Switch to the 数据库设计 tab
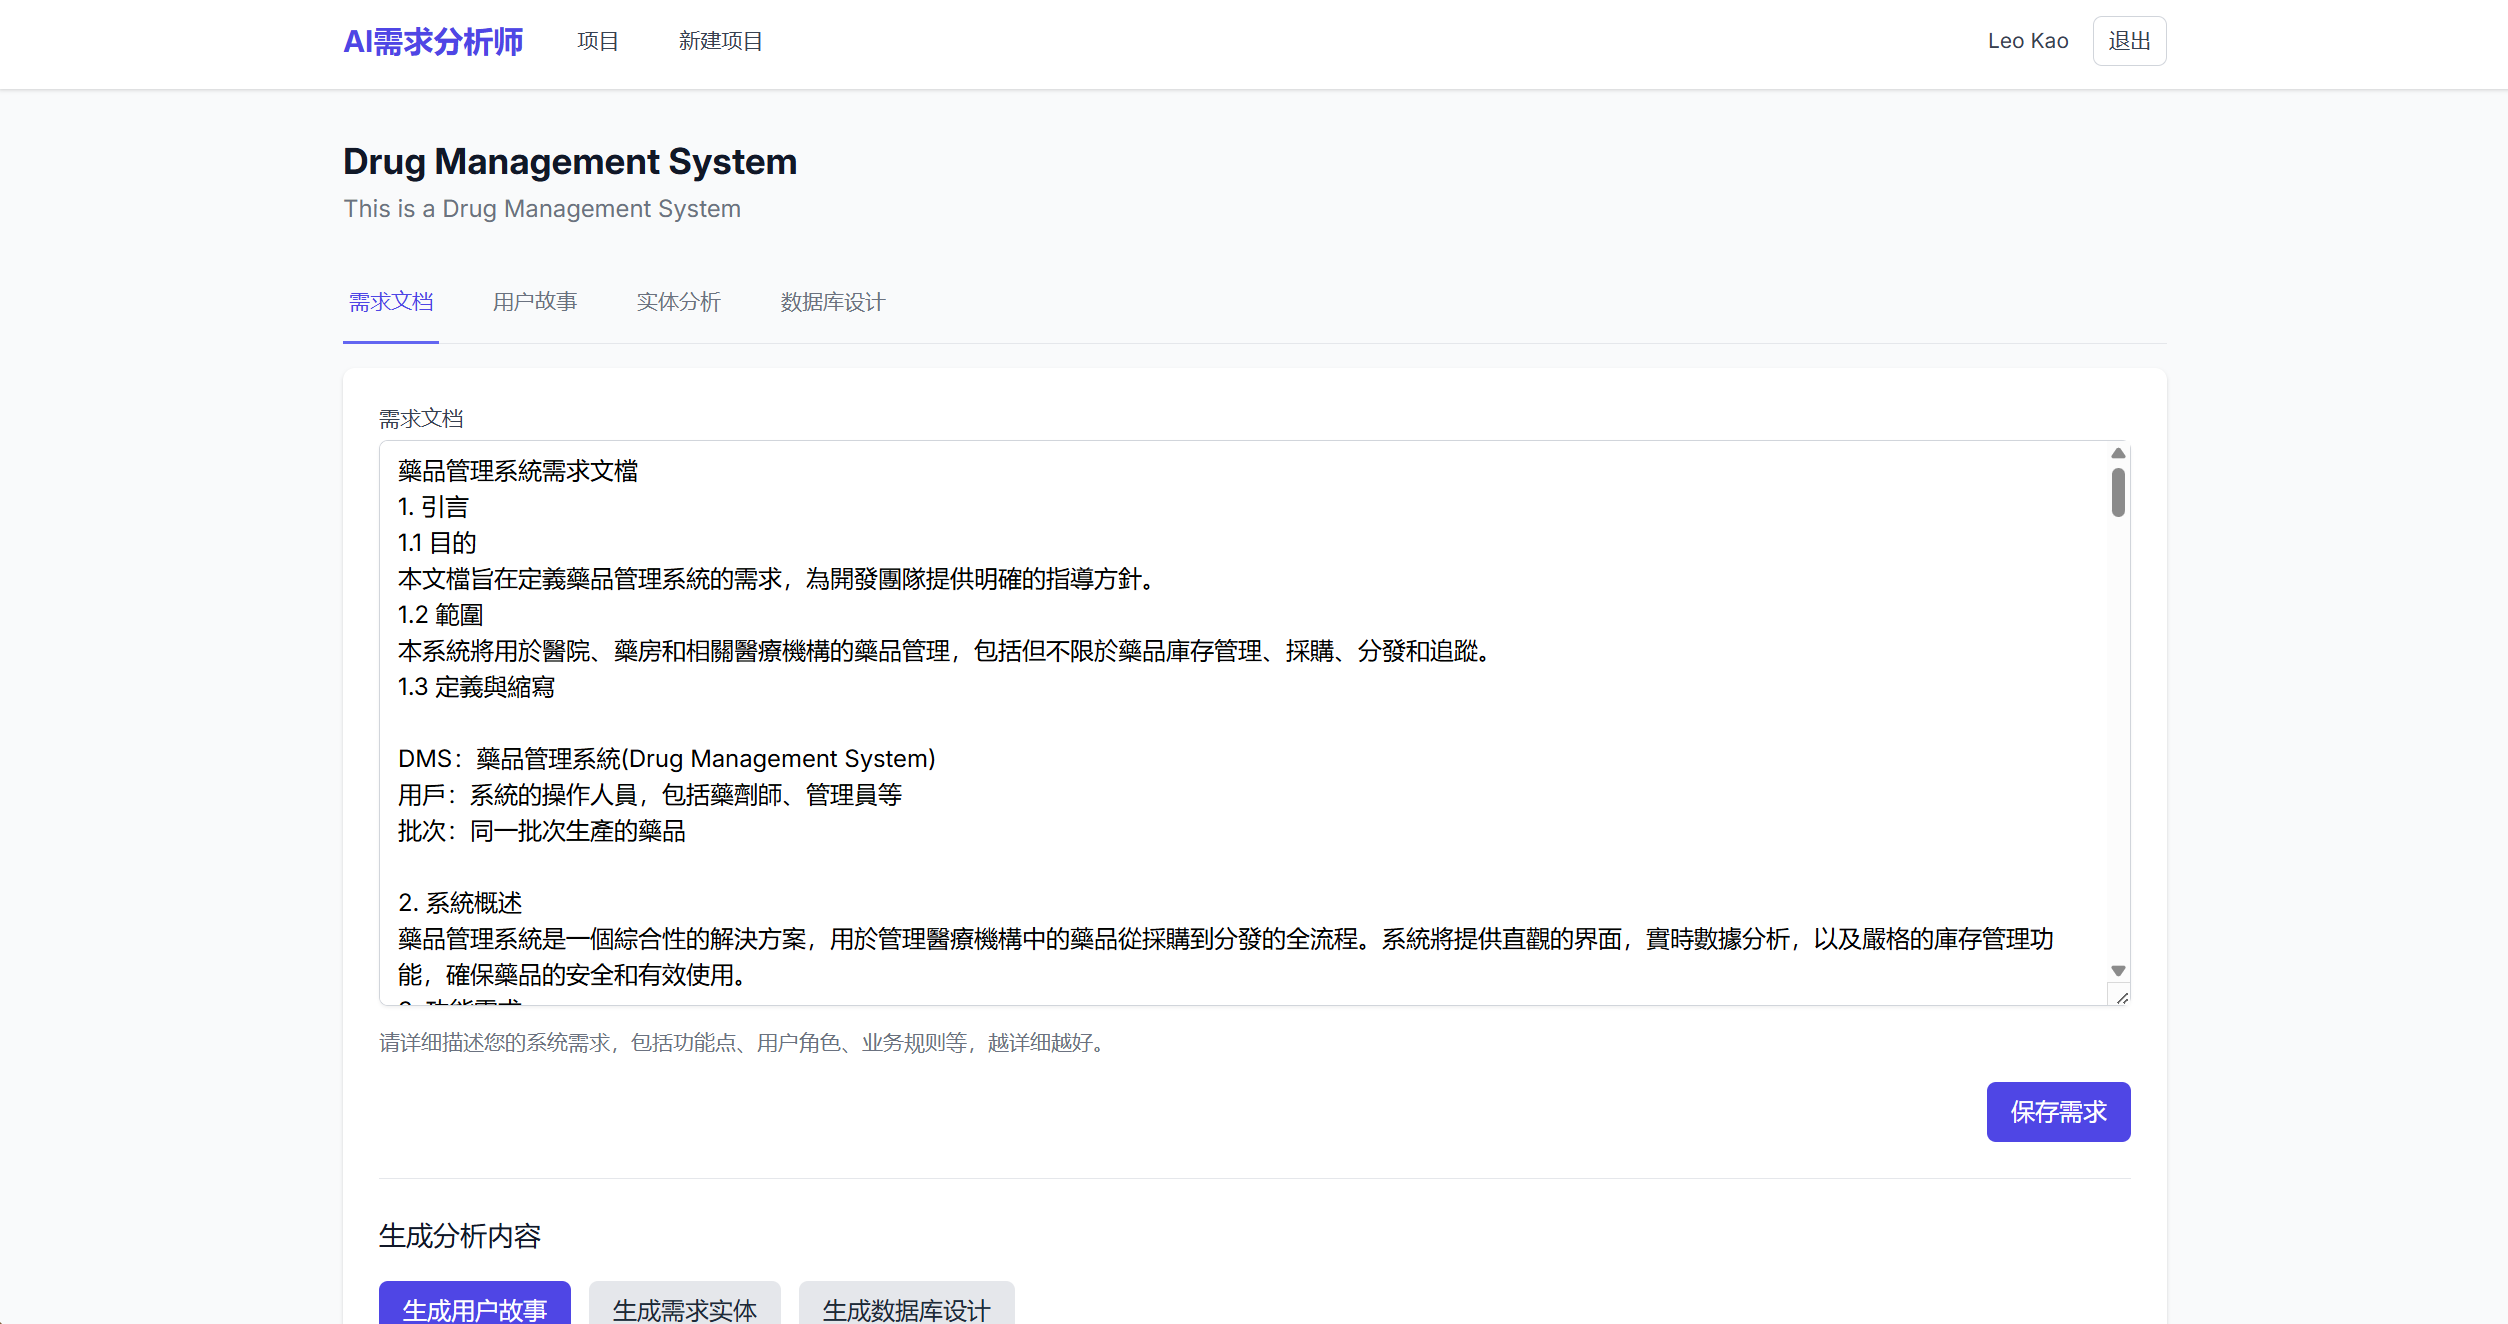This screenshot has height=1324, width=2508. [832, 302]
